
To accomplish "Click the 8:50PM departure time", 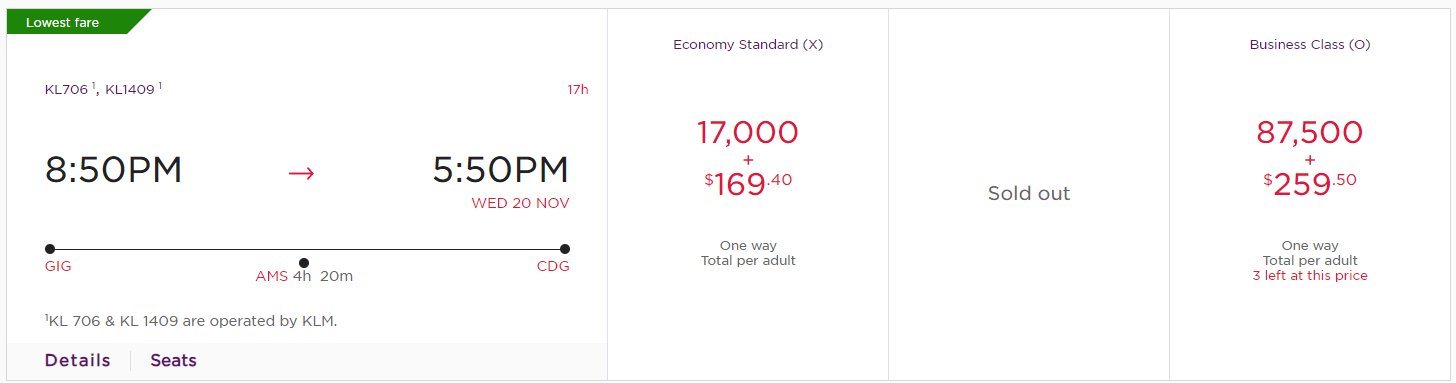I will [x=113, y=170].
